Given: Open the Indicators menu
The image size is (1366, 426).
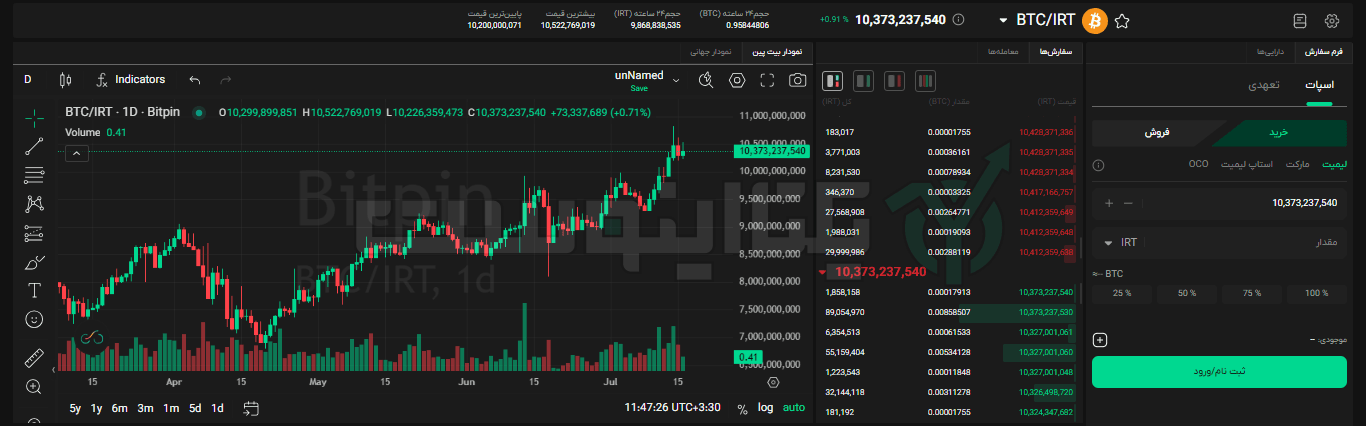Looking at the screenshot, I should pos(130,80).
